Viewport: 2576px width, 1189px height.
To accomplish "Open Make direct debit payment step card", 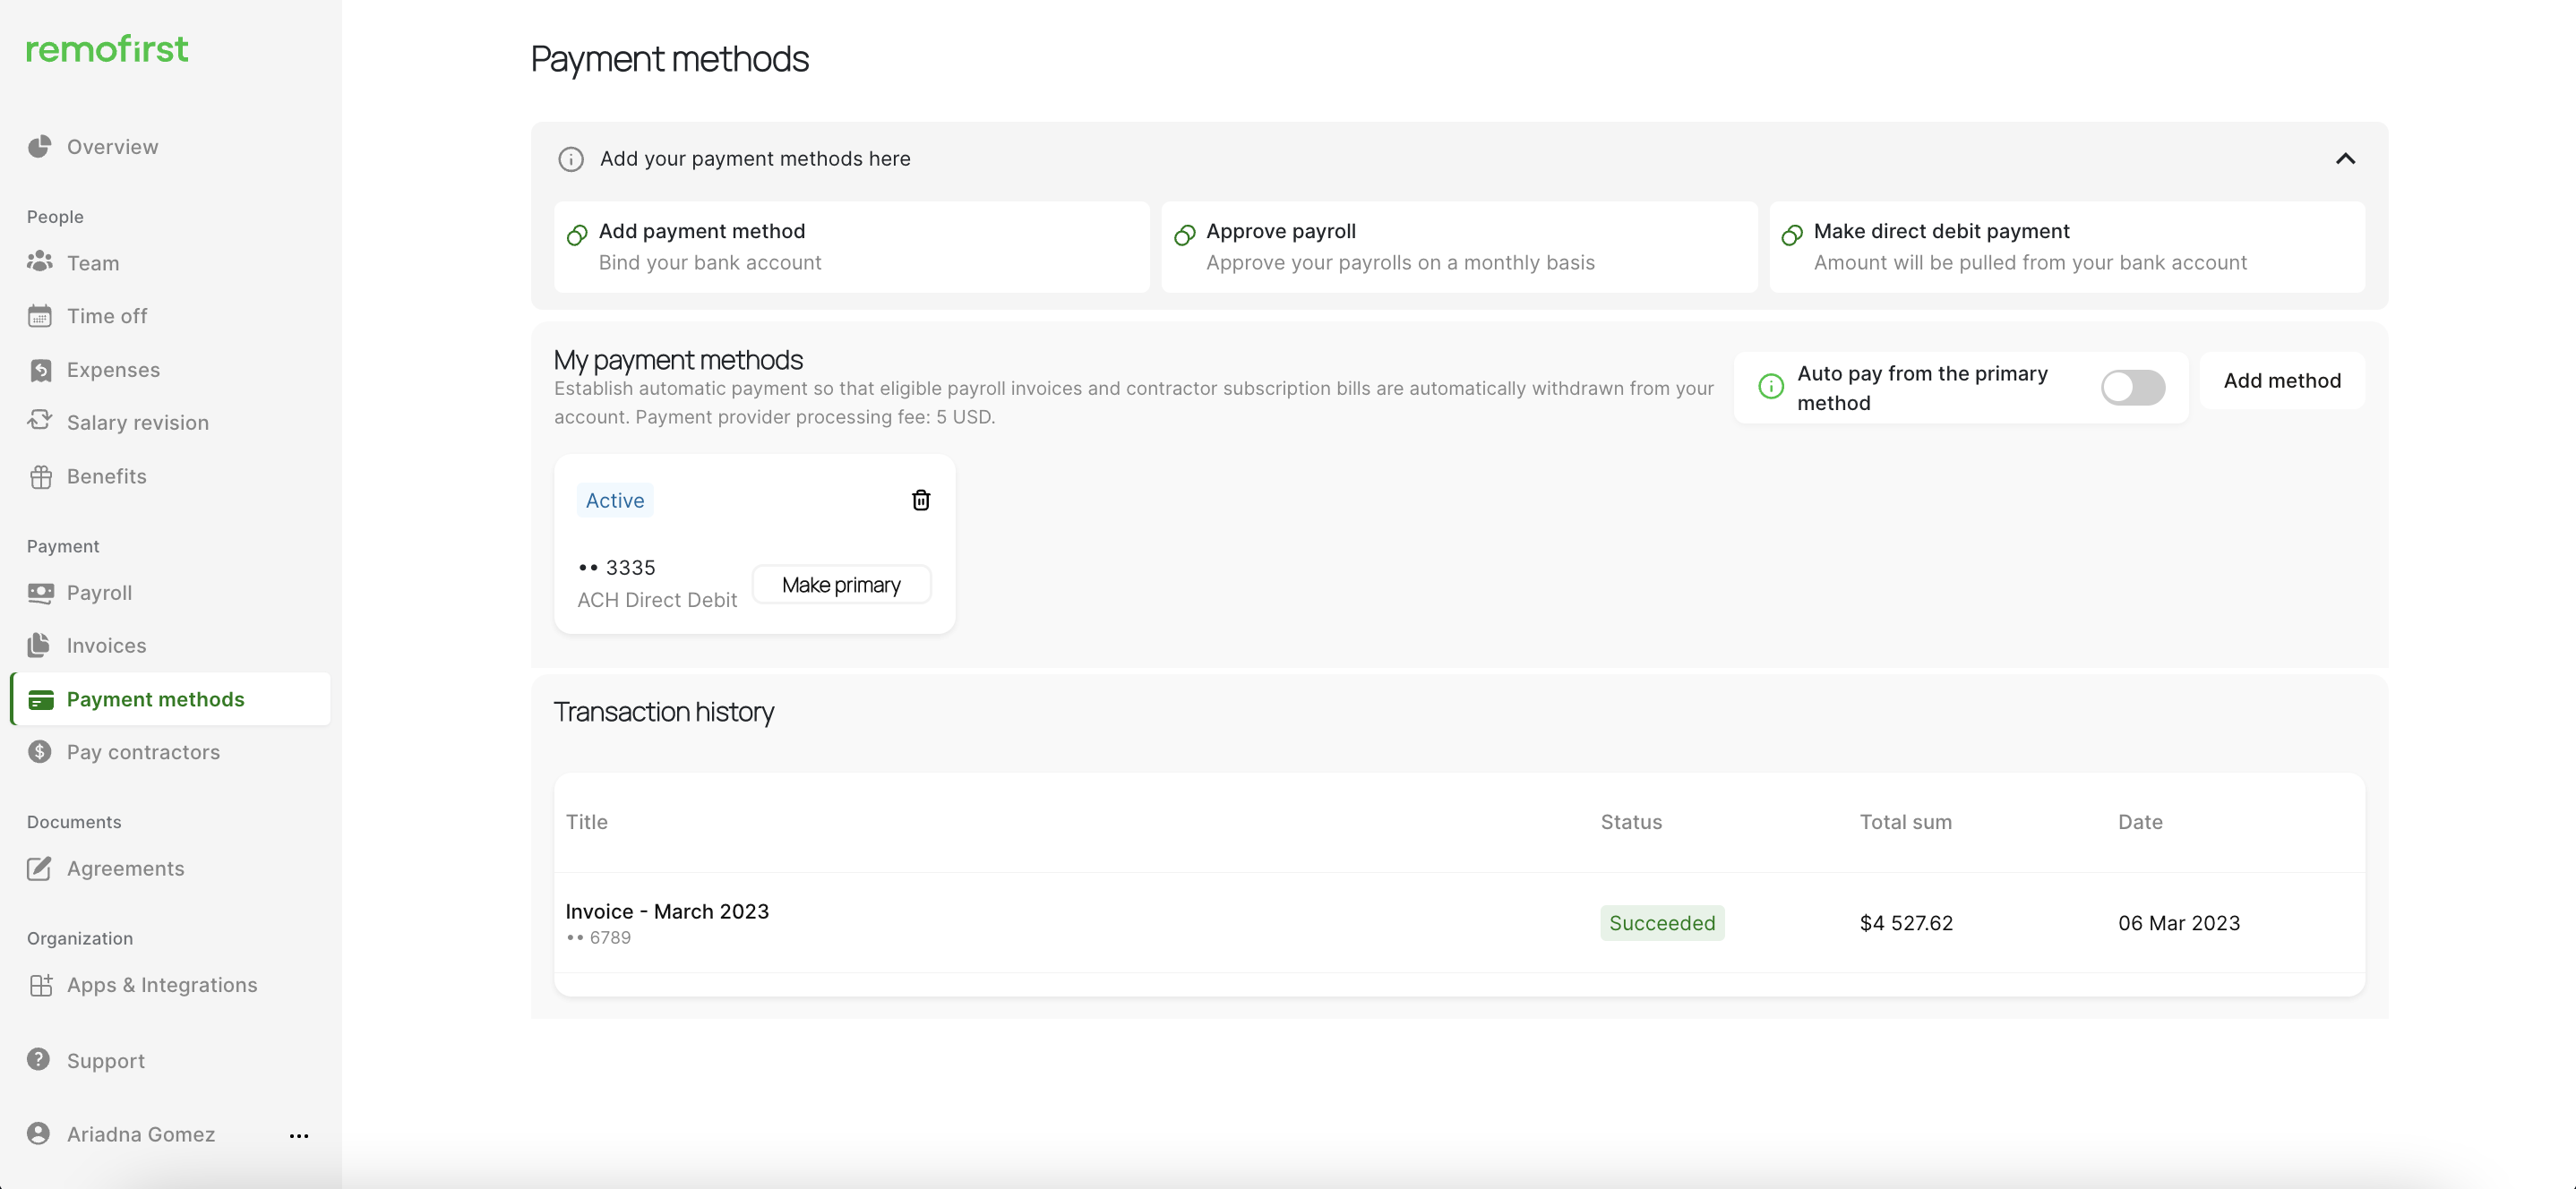I will click(x=2067, y=247).
